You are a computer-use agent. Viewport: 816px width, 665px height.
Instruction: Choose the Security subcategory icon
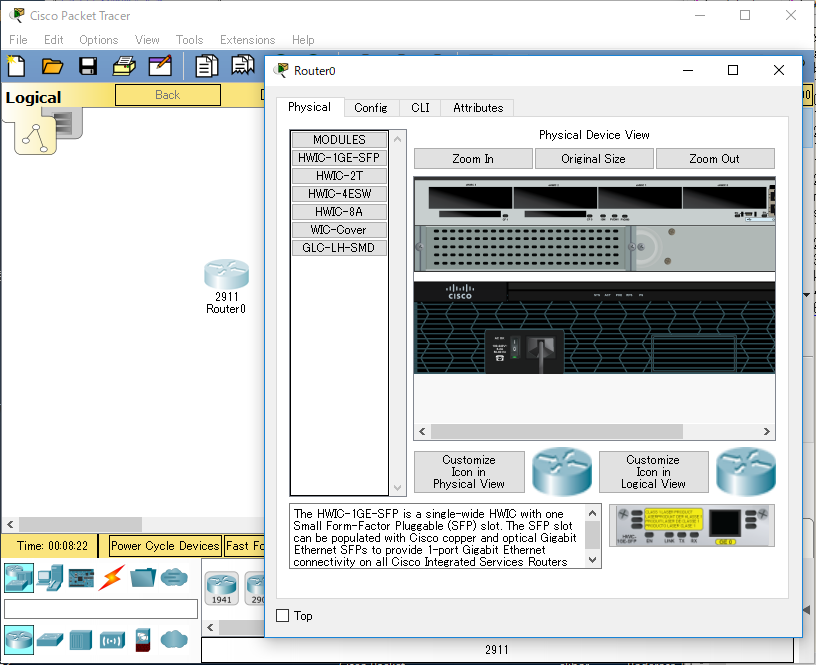(143, 640)
